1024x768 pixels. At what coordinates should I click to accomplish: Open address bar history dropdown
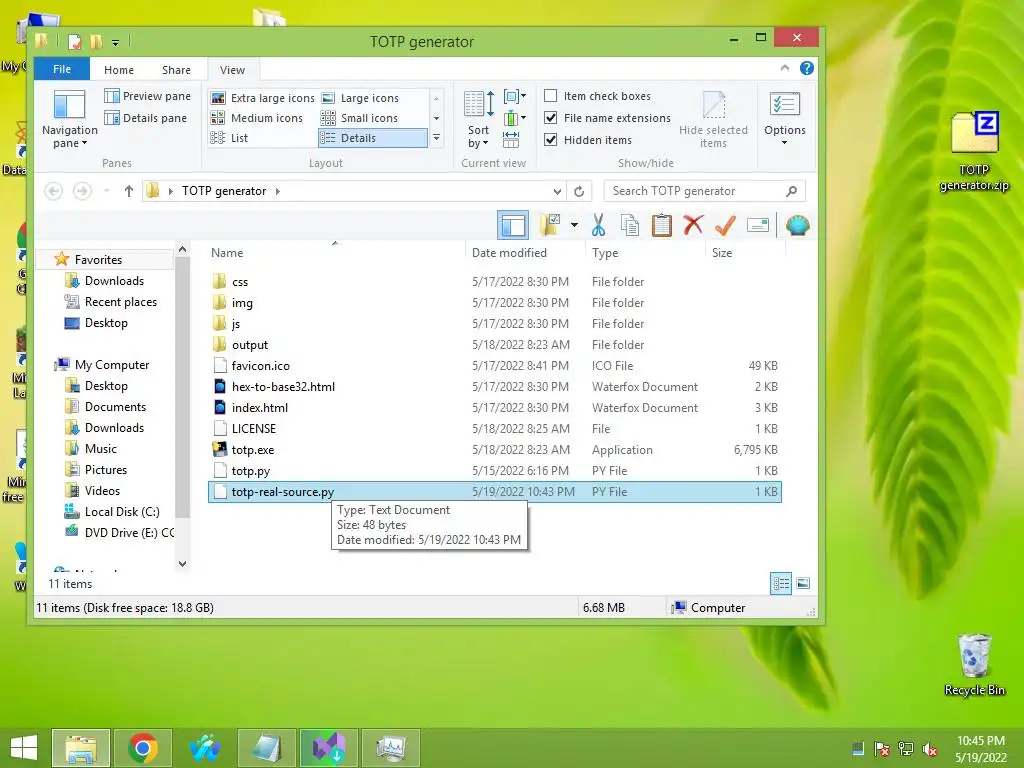[x=557, y=191]
